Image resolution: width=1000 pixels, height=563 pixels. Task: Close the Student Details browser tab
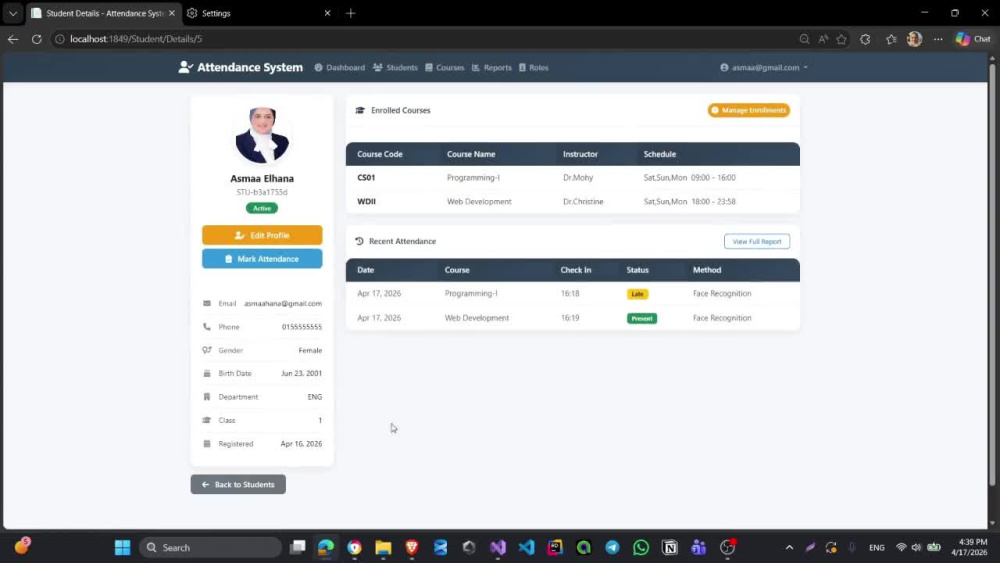tap(172, 13)
